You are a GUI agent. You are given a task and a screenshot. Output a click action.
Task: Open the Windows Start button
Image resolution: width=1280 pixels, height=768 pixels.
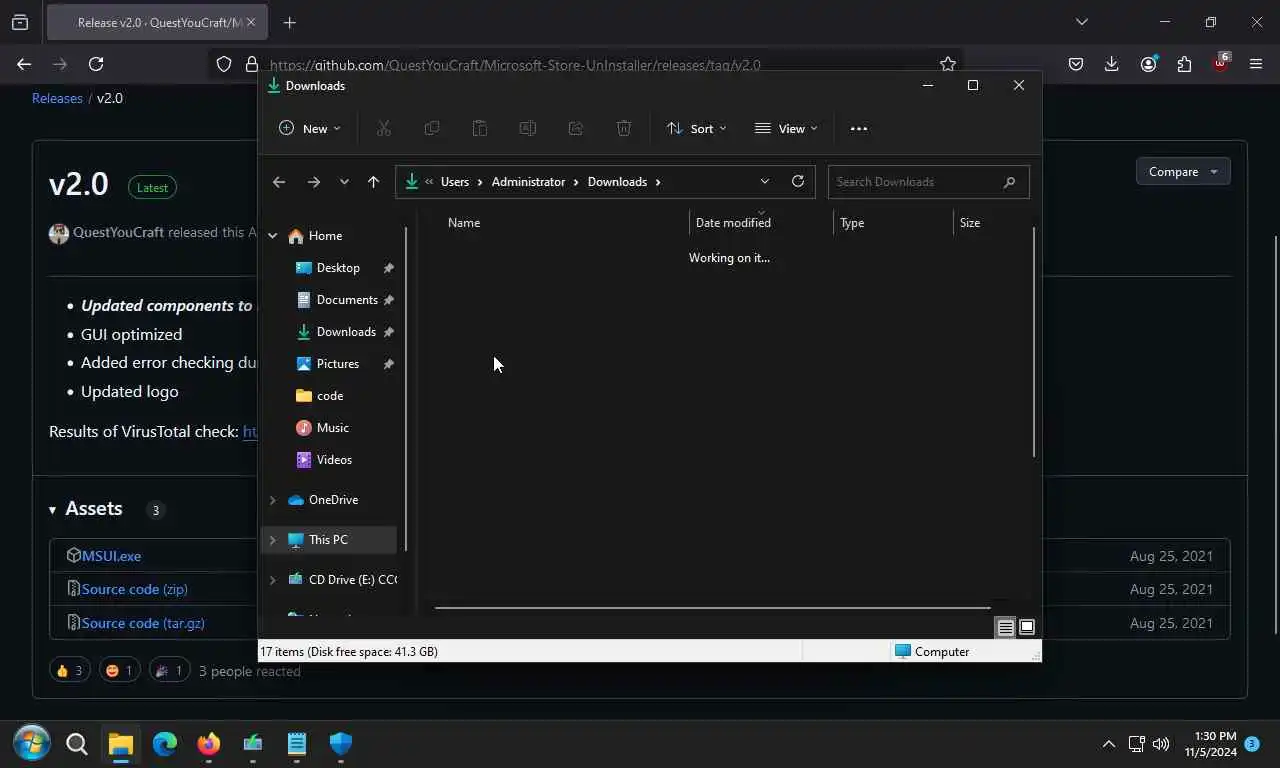coord(32,744)
